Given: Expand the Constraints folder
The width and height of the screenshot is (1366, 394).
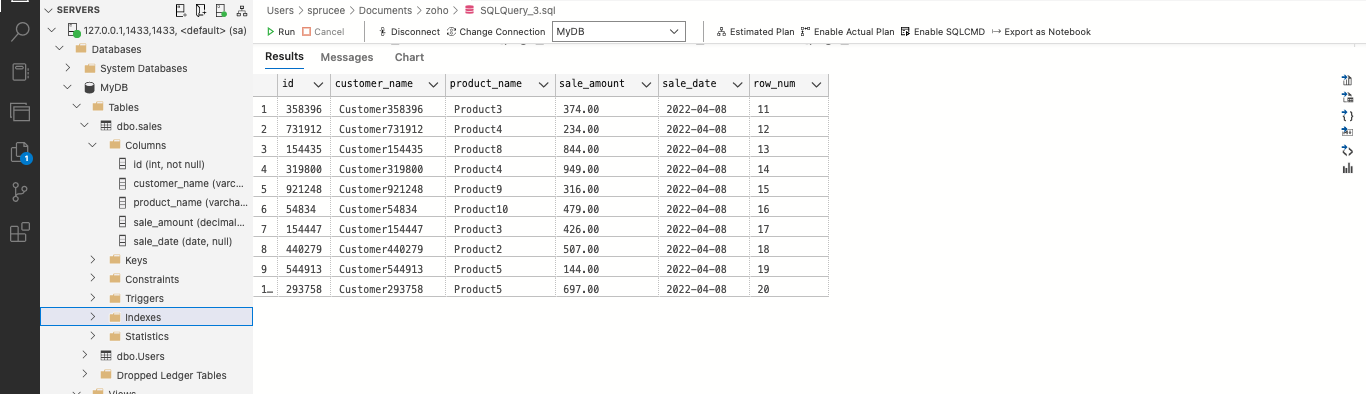Looking at the screenshot, I should [93, 279].
